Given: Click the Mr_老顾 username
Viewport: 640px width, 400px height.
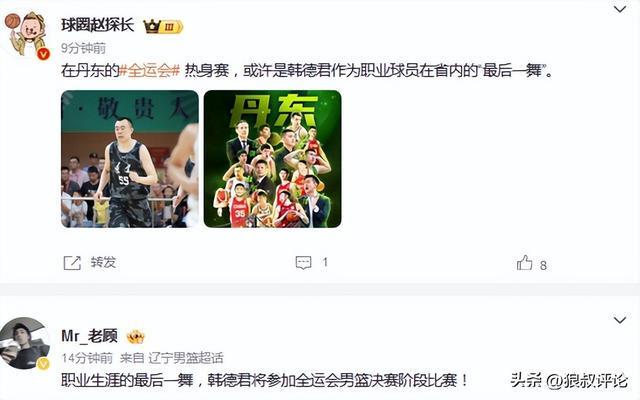Looking at the screenshot, I should 90,336.
